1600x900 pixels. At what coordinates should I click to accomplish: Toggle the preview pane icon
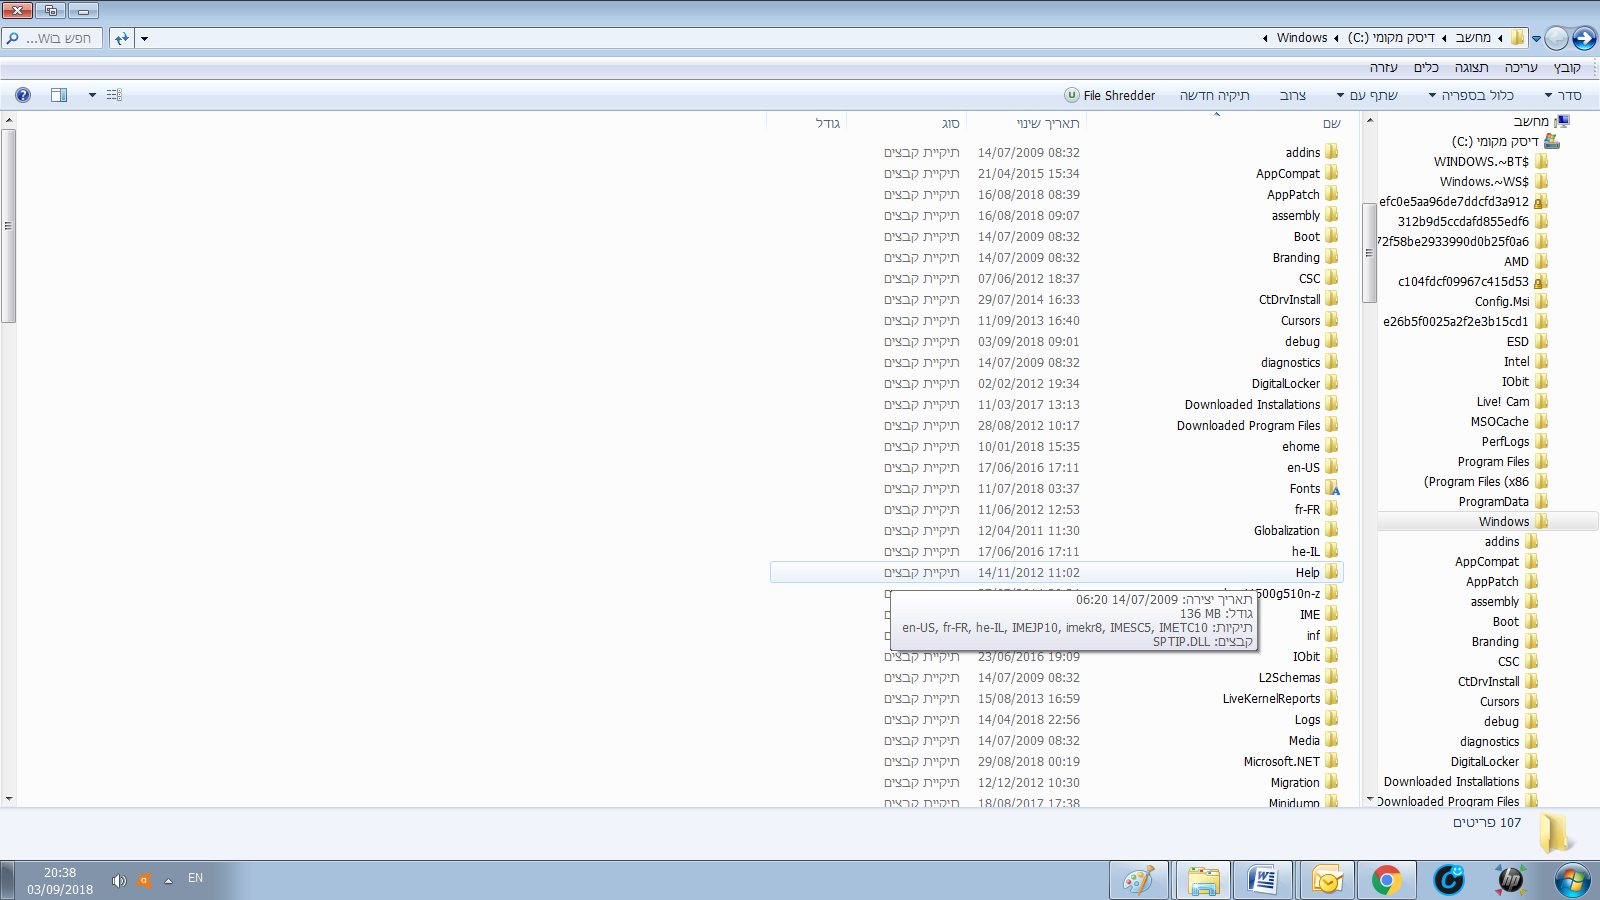coord(59,95)
